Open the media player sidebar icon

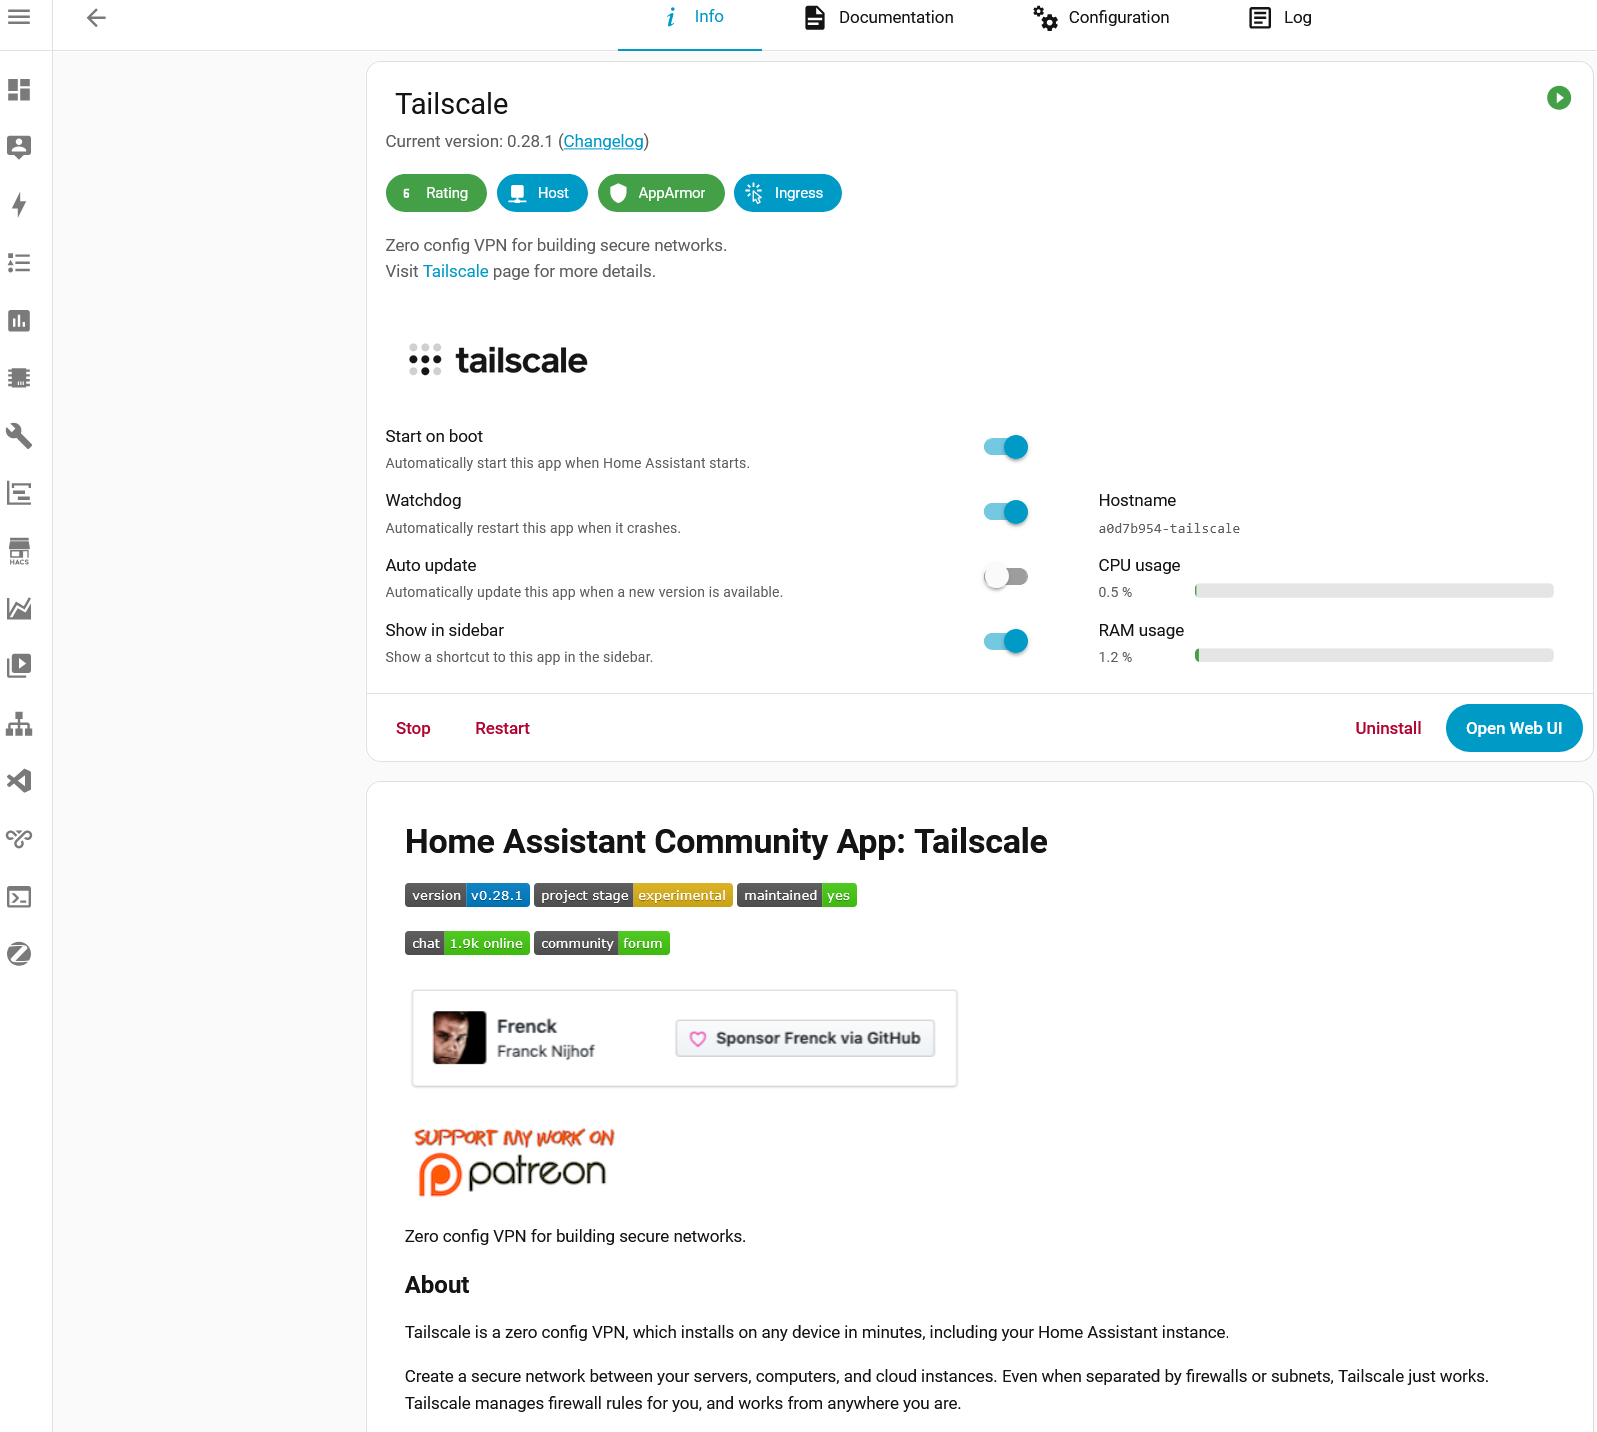pyautogui.click(x=19, y=666)
